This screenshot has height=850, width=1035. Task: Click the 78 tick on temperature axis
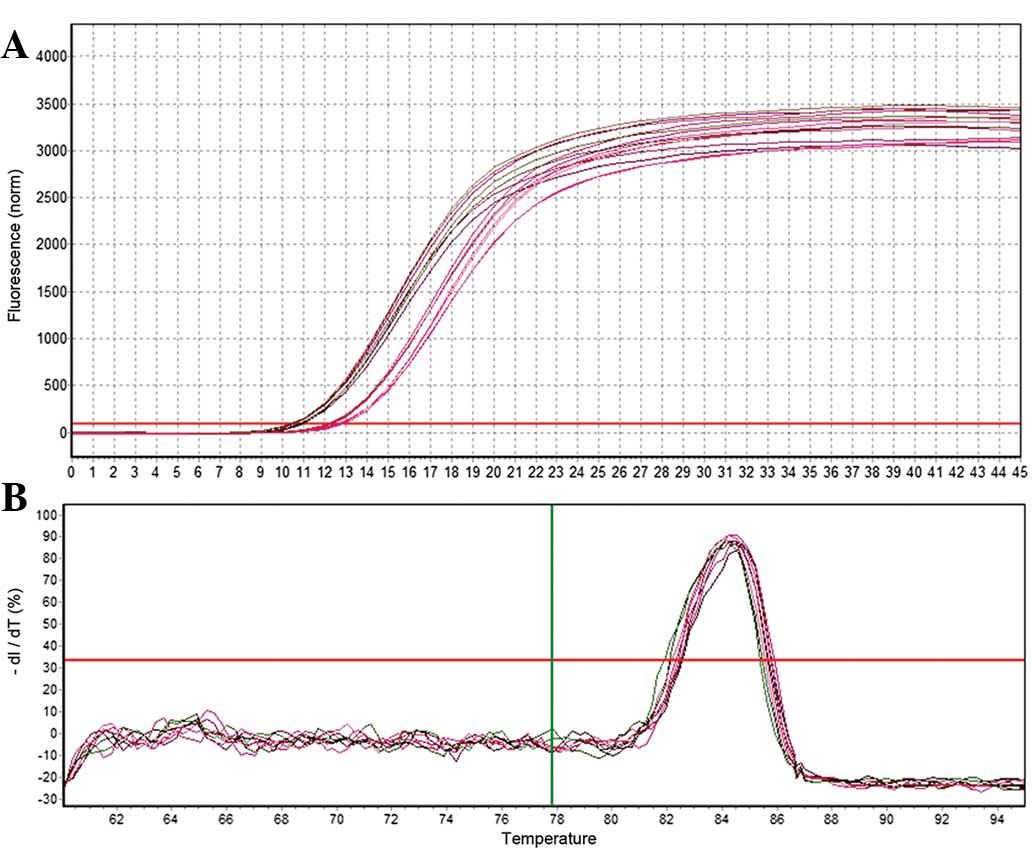click(x=555, y=818)
